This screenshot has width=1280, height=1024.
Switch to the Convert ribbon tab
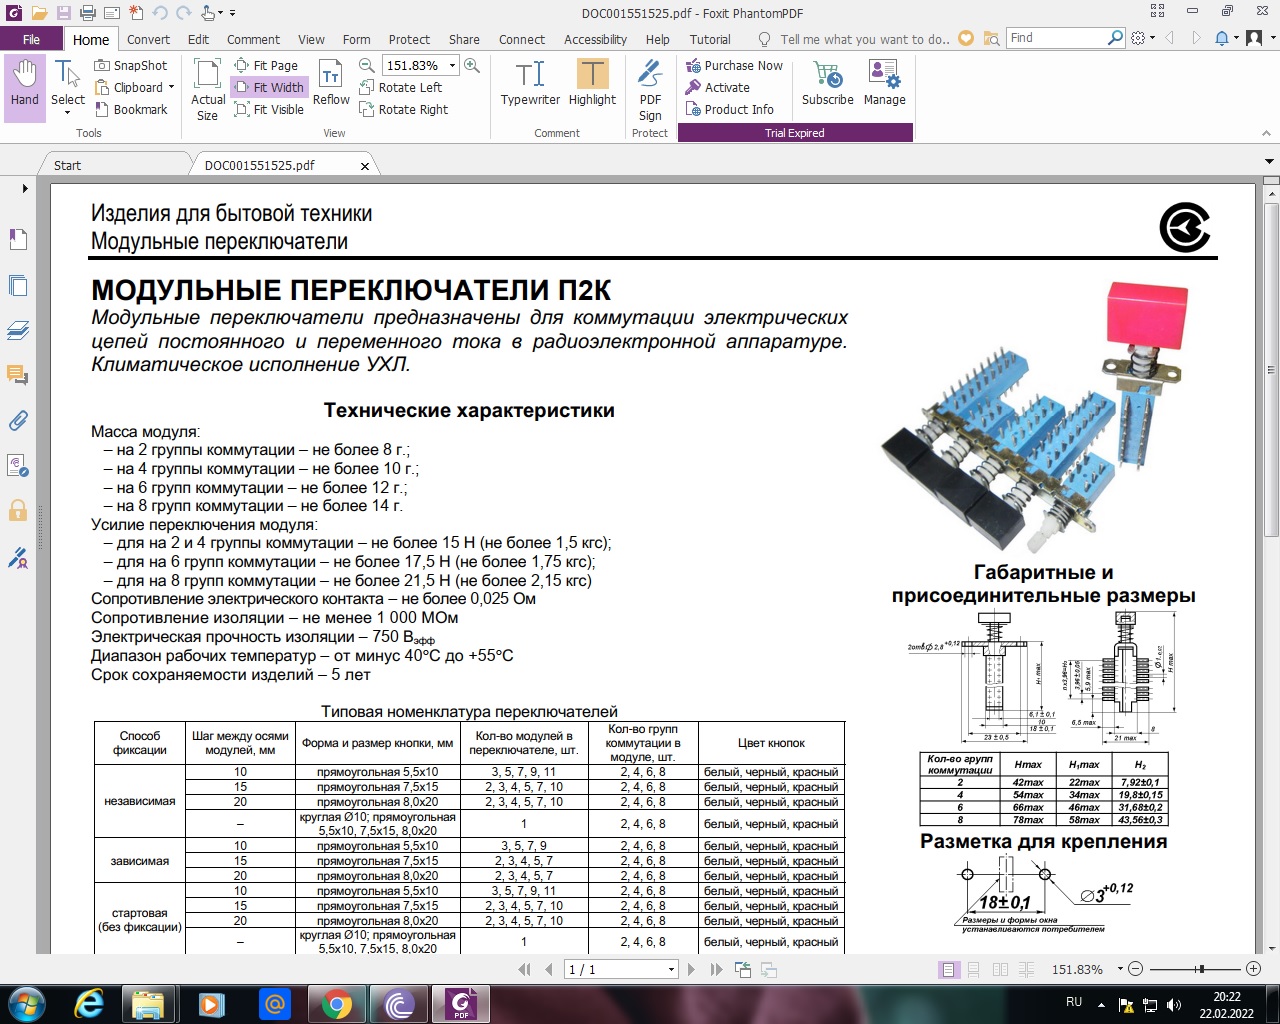148,40
